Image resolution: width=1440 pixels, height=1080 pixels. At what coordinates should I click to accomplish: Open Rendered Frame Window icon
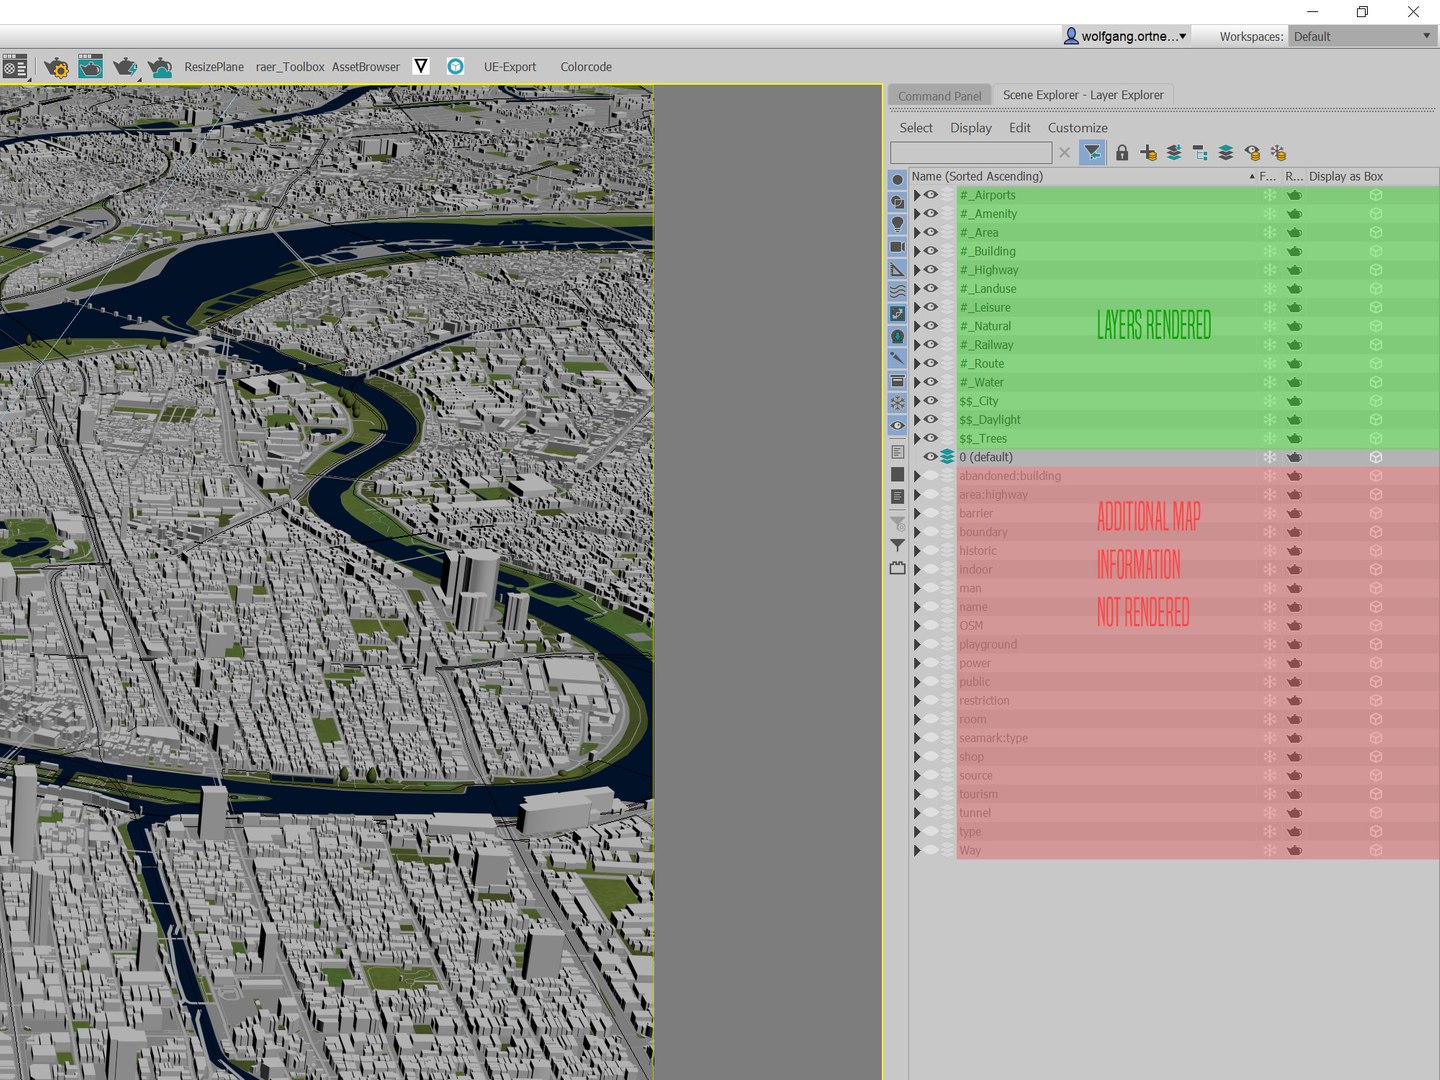pos(90,67)
